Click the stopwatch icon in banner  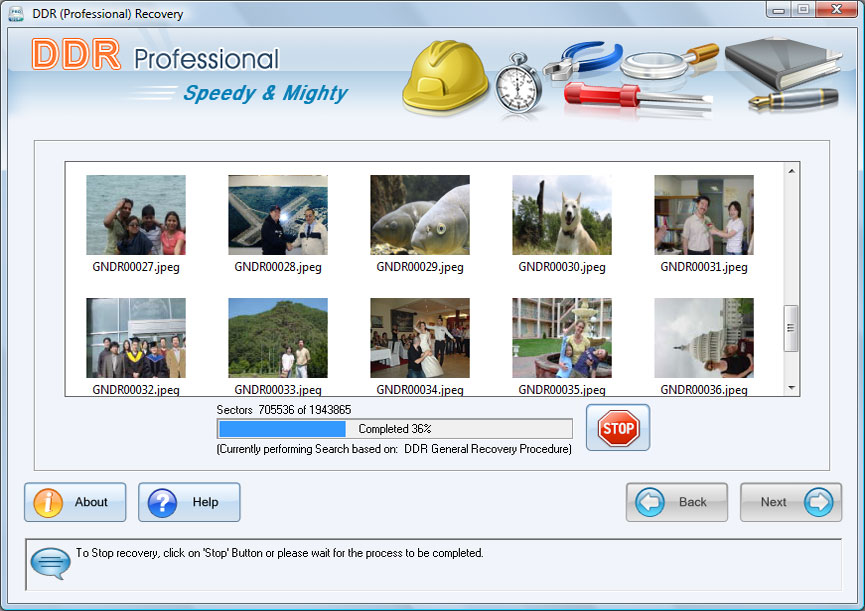point(518,84)
